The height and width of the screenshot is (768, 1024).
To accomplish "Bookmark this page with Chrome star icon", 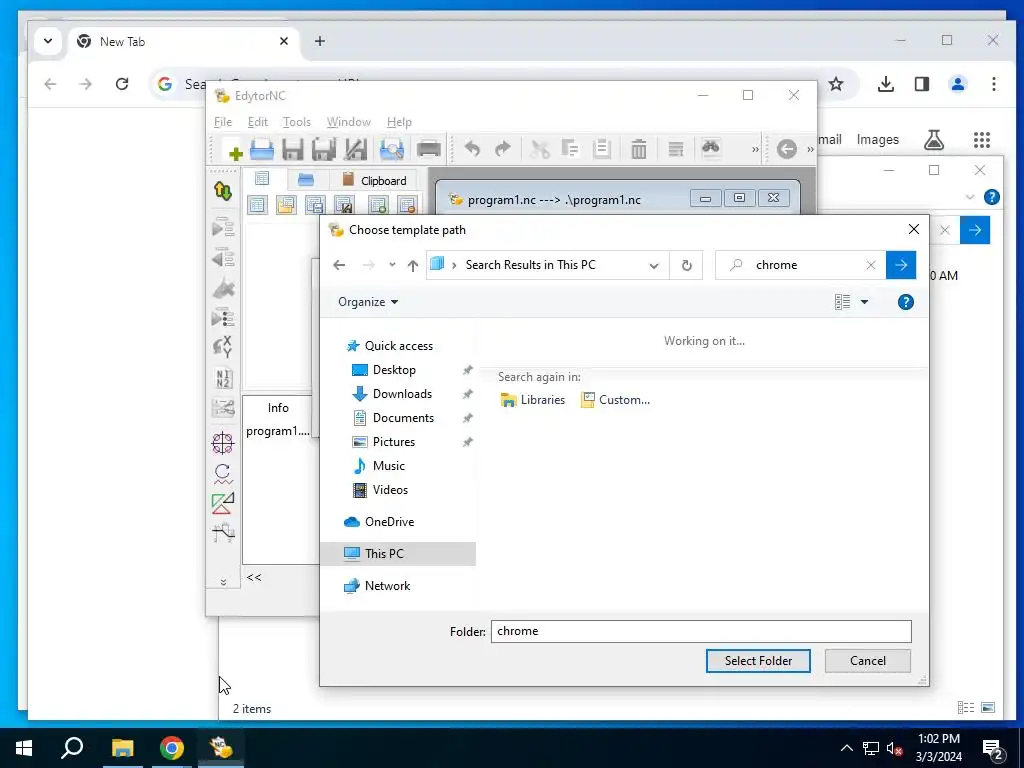I will [836, 84].
